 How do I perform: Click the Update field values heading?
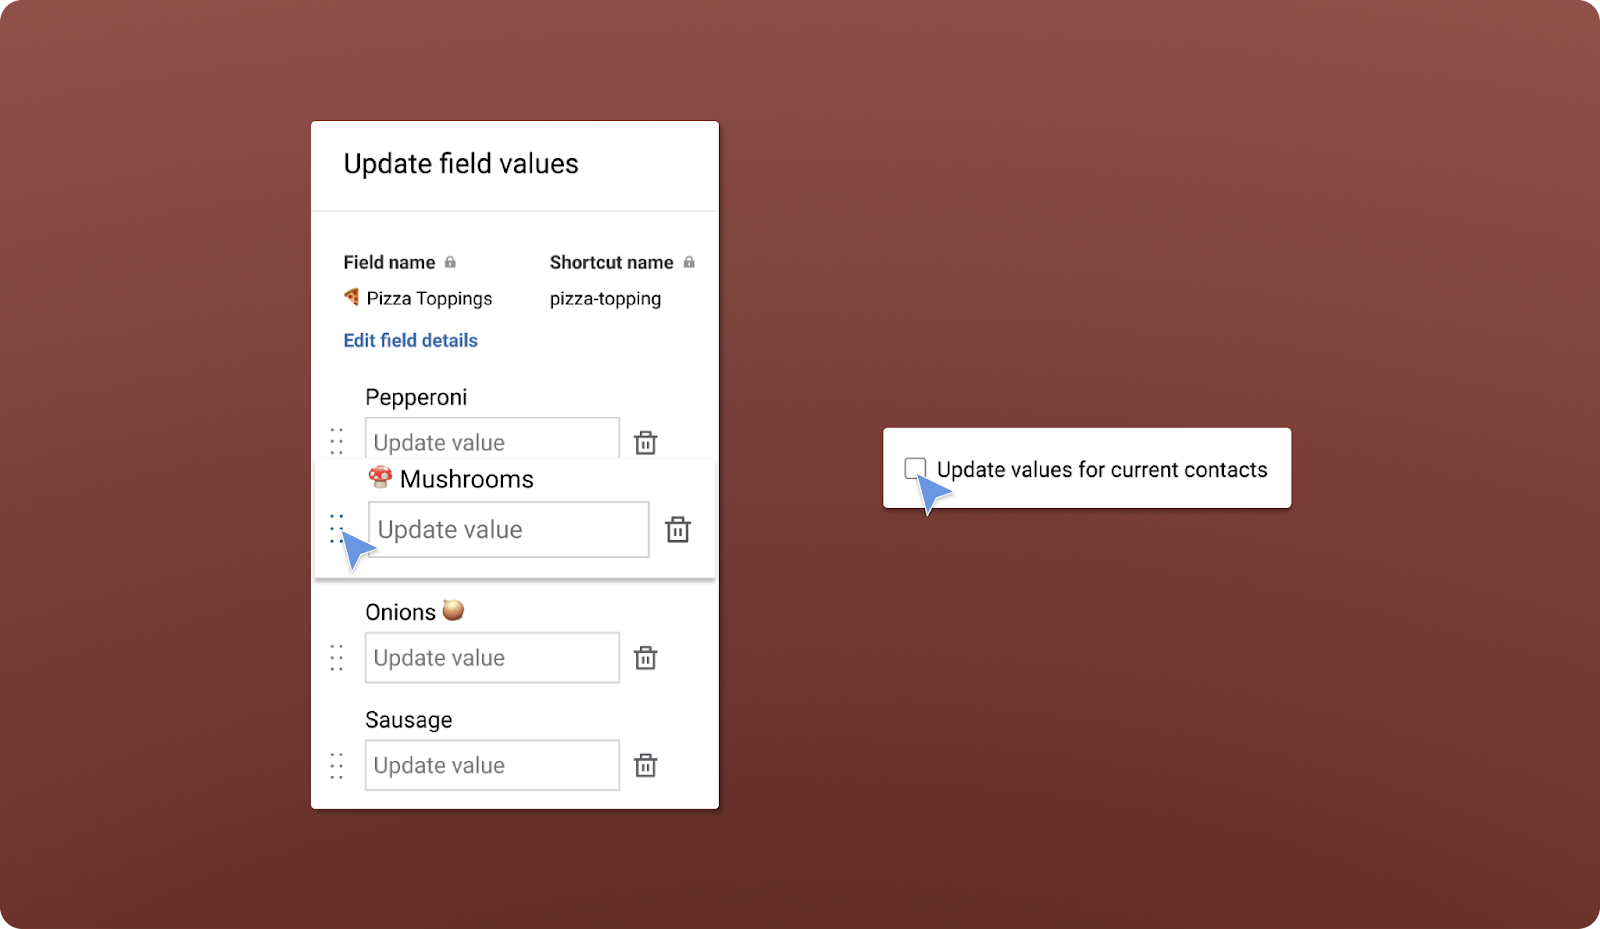(x=461, y=164)
